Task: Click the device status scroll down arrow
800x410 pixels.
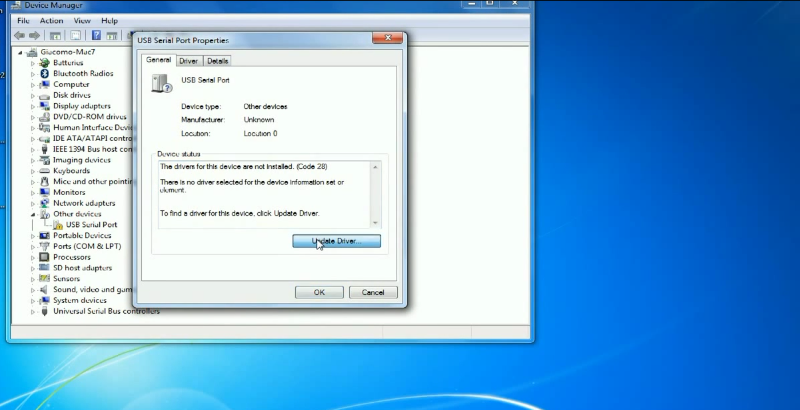Action: click(376, 223)
